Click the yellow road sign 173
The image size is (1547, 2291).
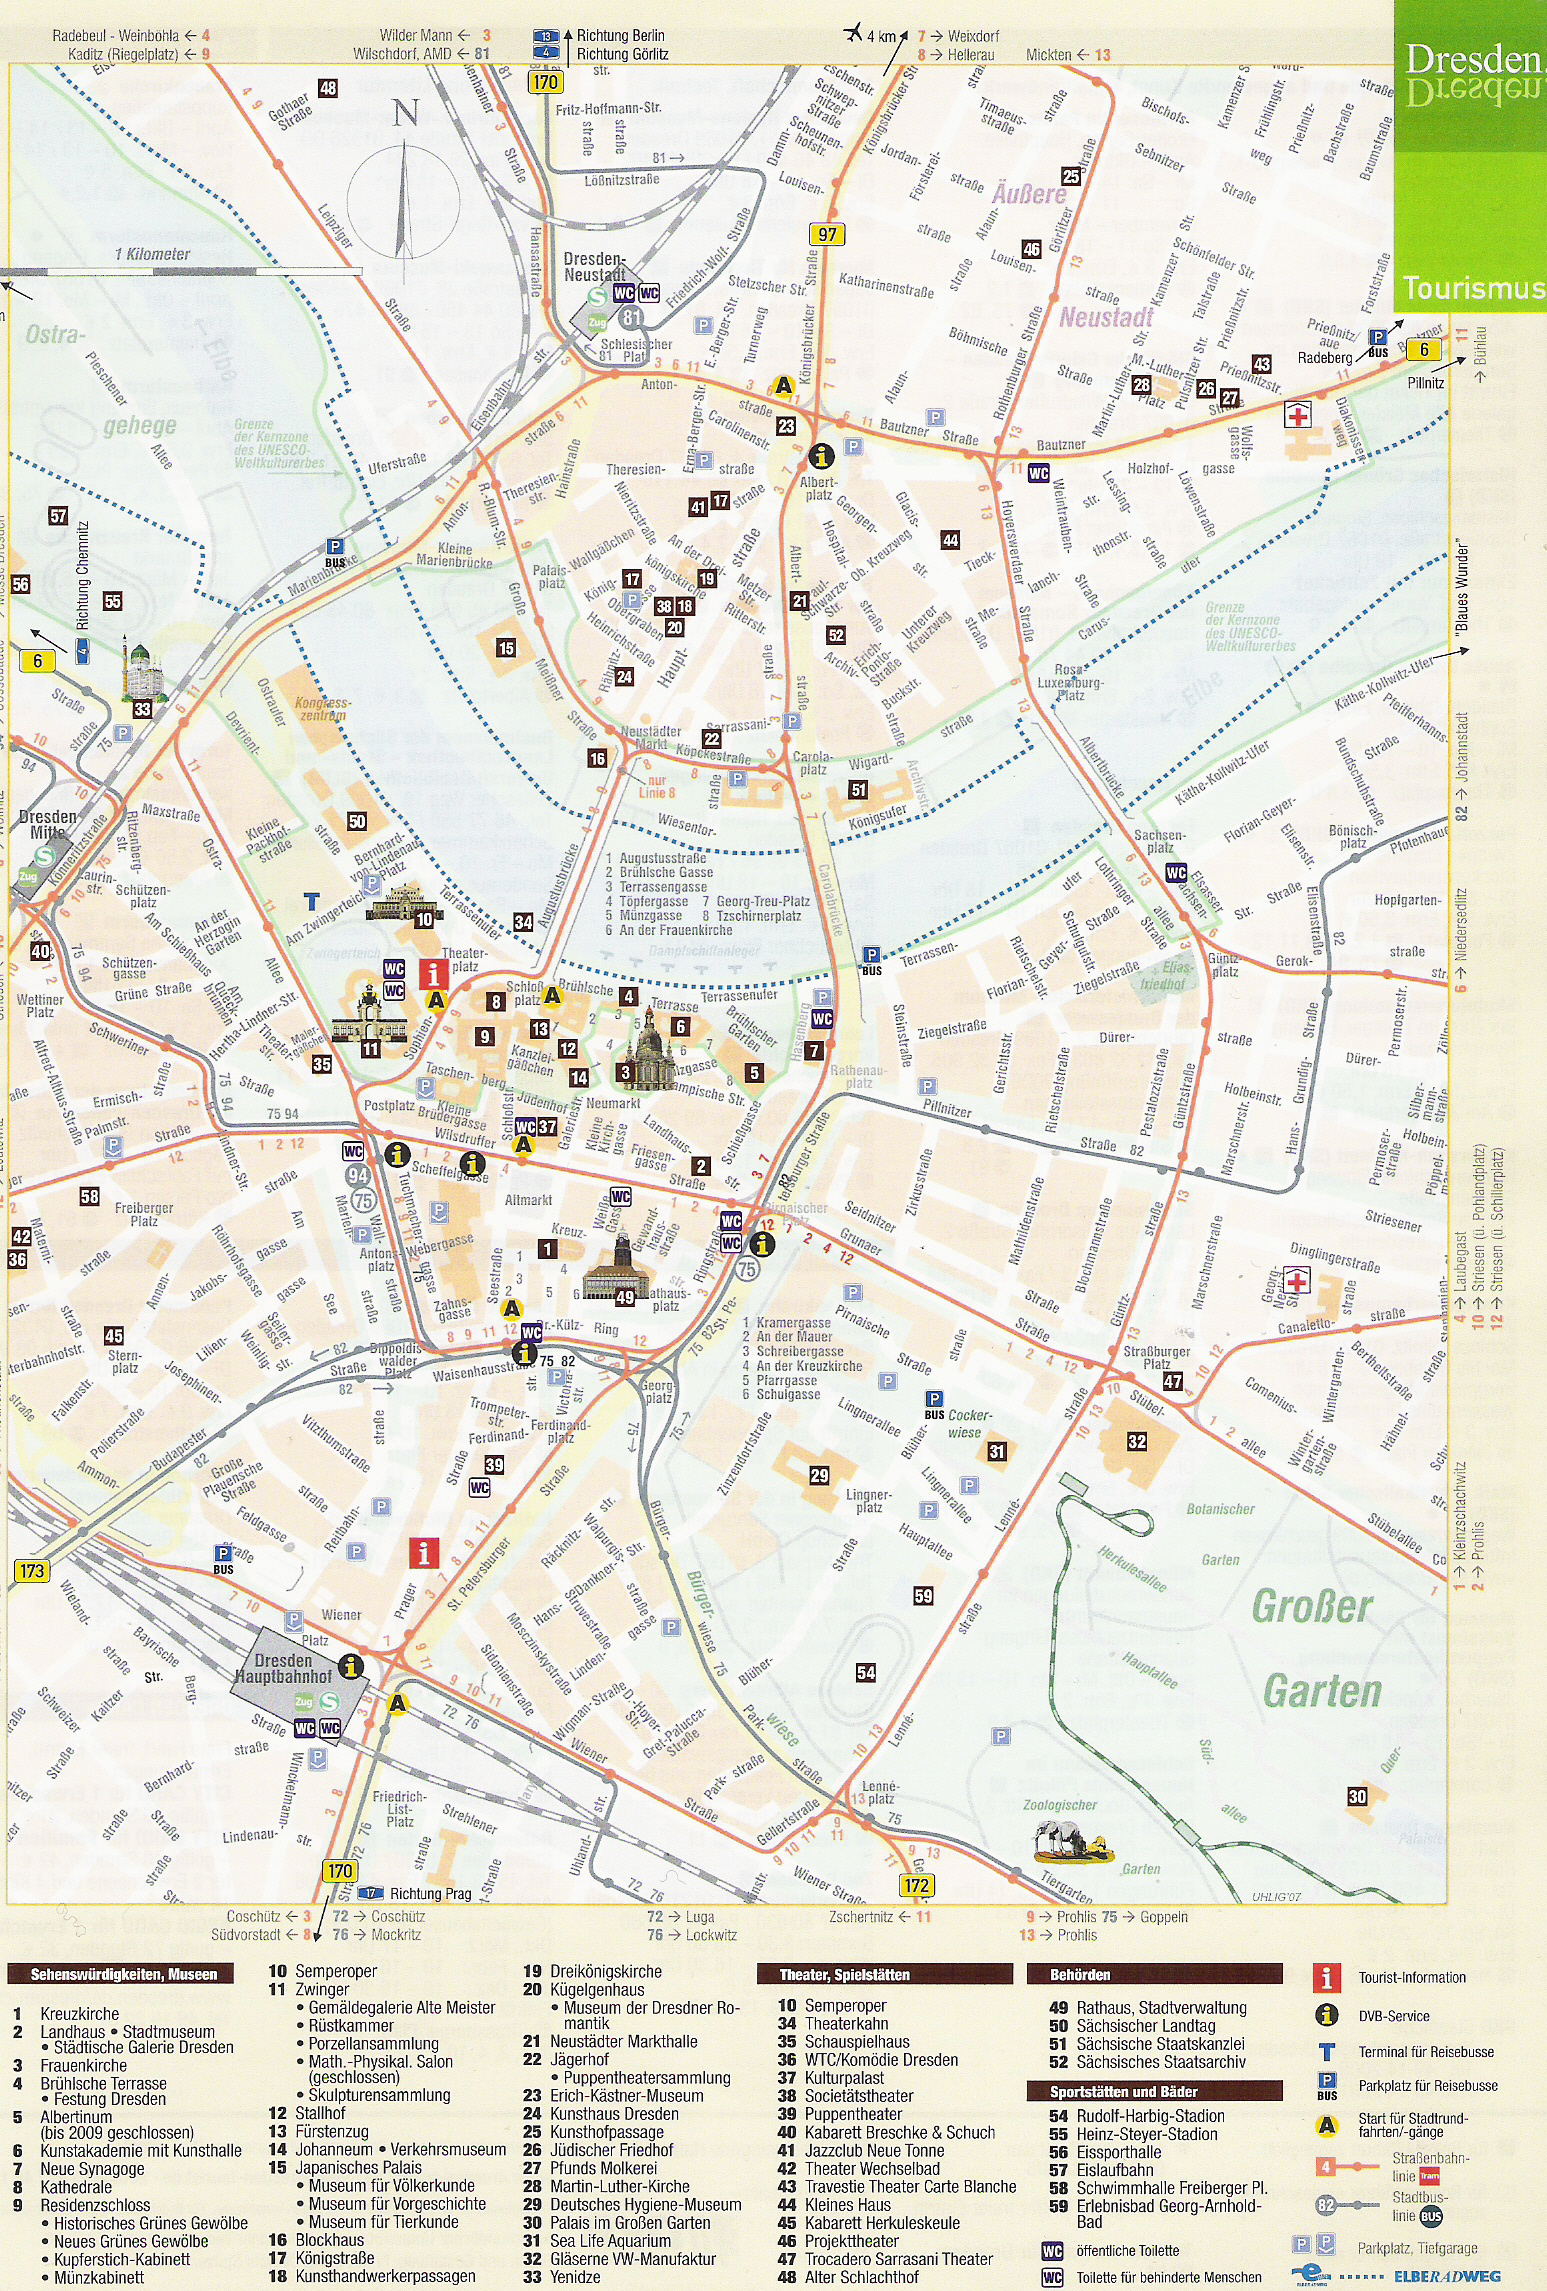32,1570
